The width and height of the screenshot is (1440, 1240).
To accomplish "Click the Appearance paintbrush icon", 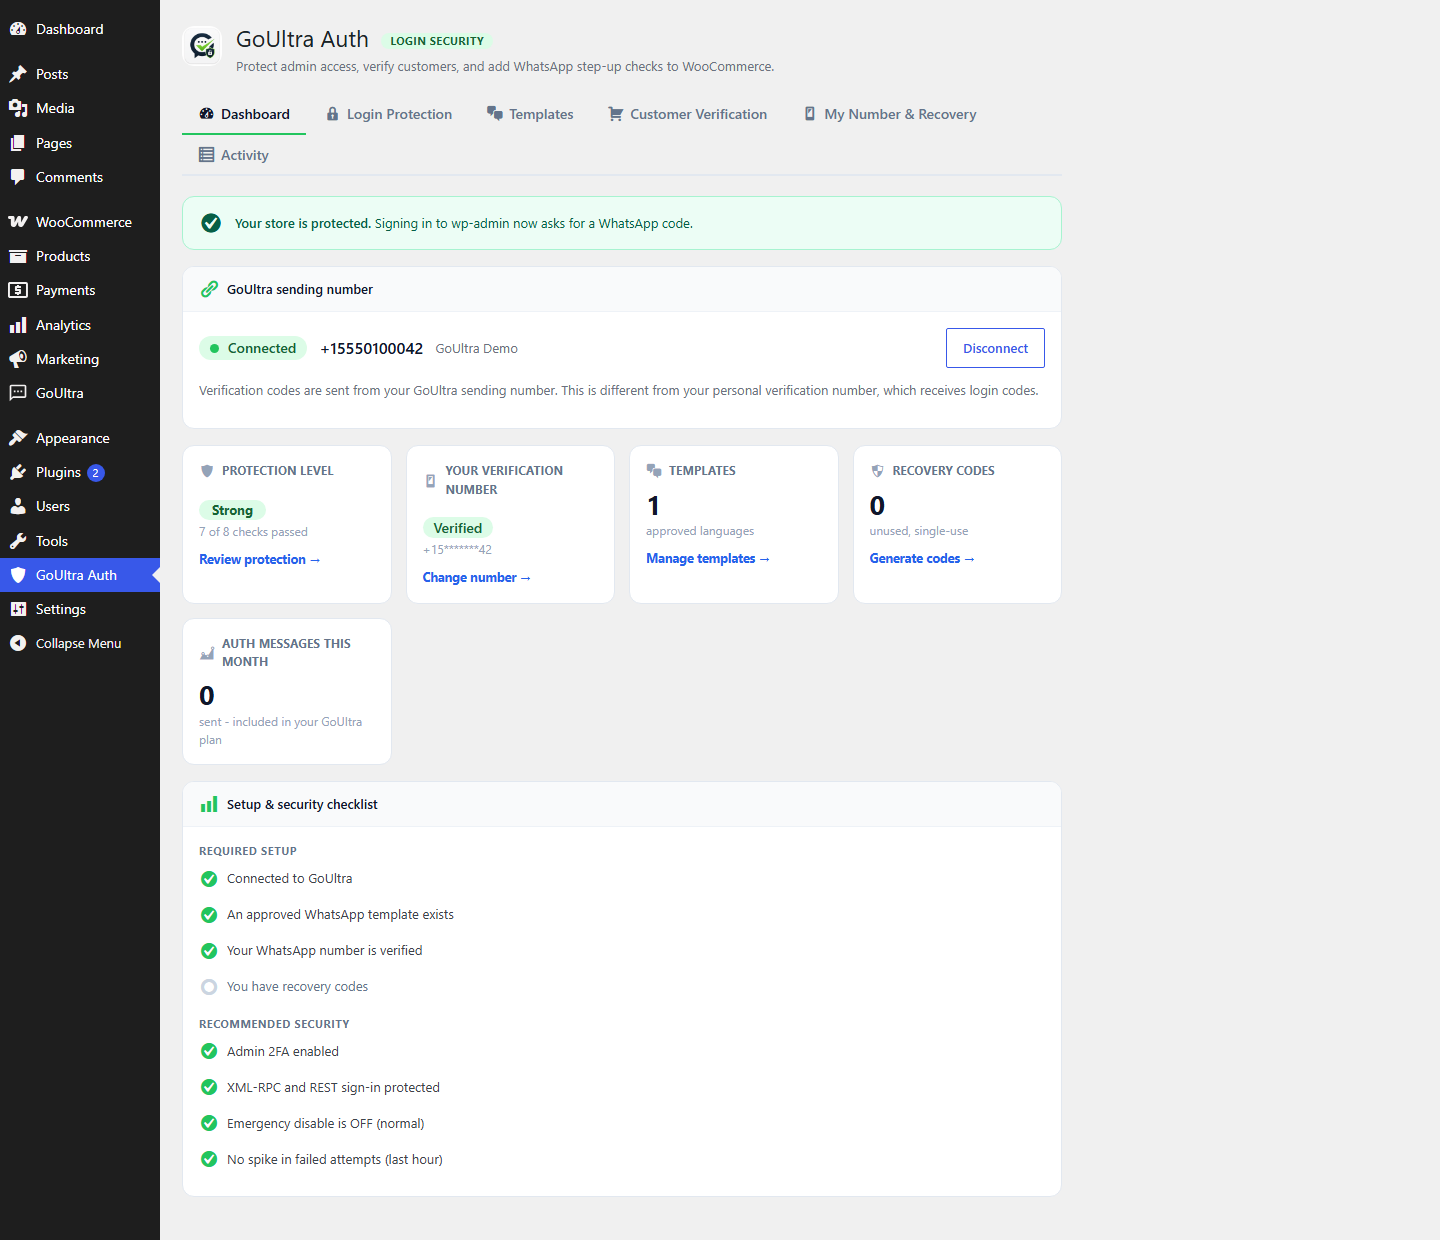I will pyautogui.click(x=18, y=438).
